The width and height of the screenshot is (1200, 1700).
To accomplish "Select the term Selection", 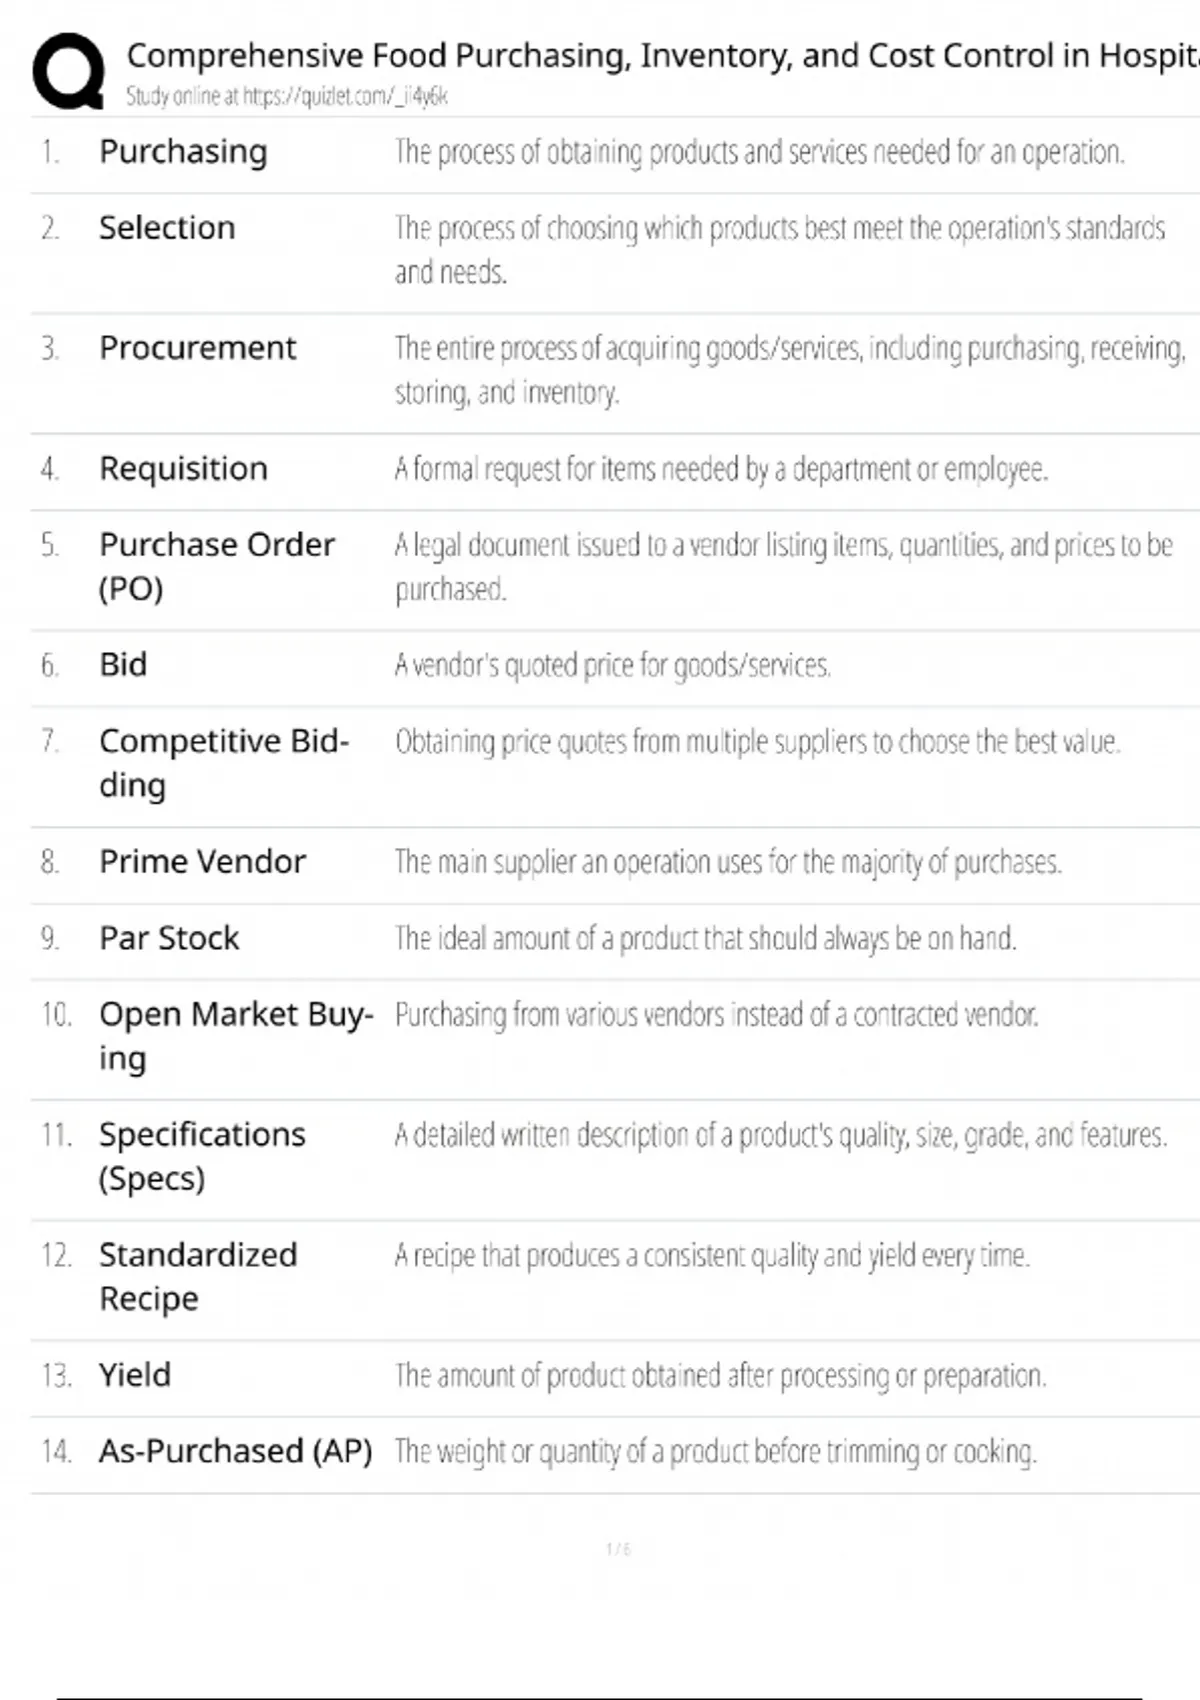I will pyautogui.click(x=167, y=228).
